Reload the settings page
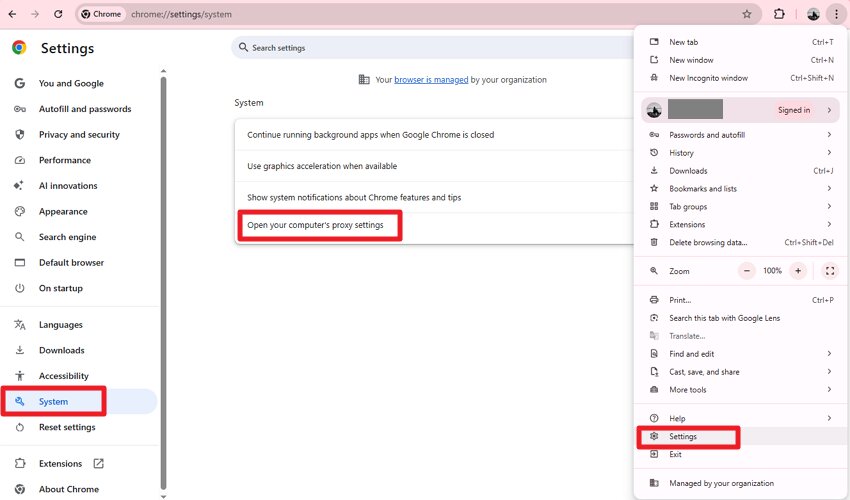 coord(58,14)
